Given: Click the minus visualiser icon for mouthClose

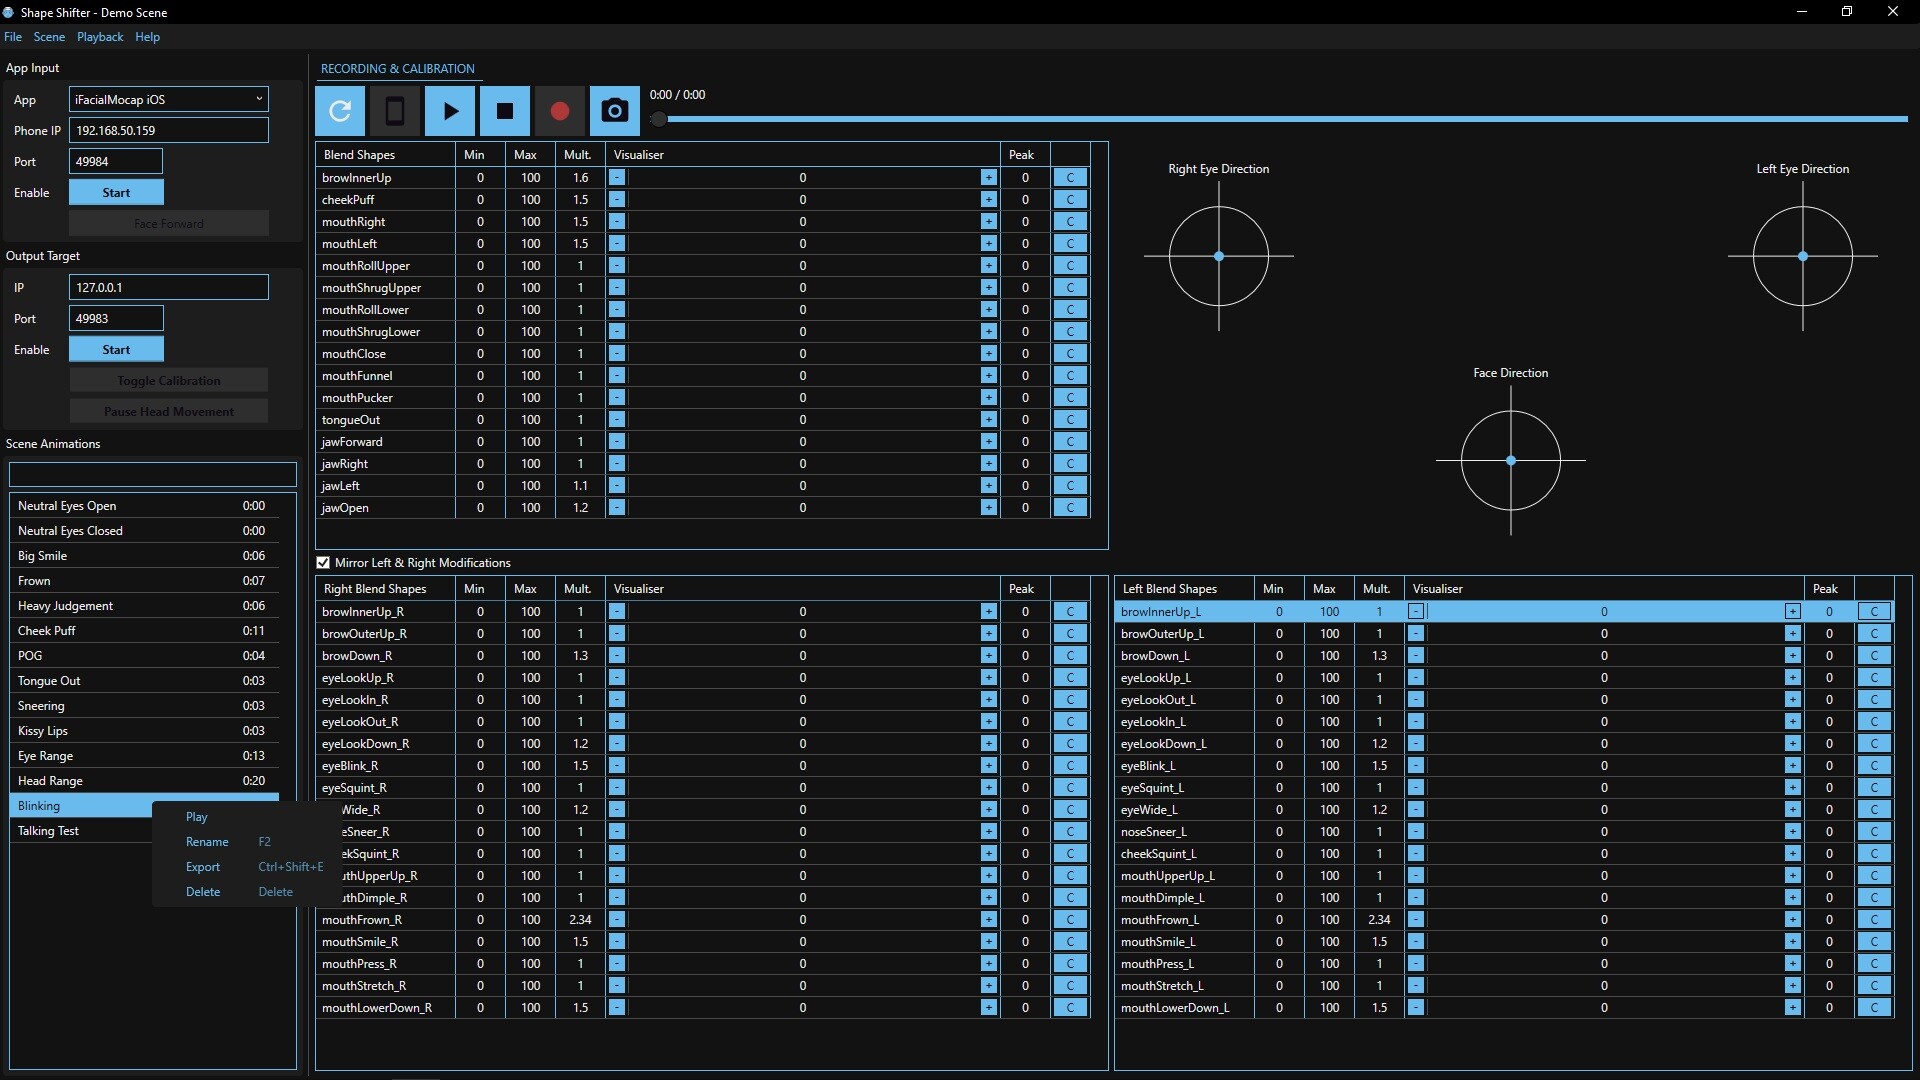Looking at the screenshot, I should pyautogui.click(x=617, y=353).
